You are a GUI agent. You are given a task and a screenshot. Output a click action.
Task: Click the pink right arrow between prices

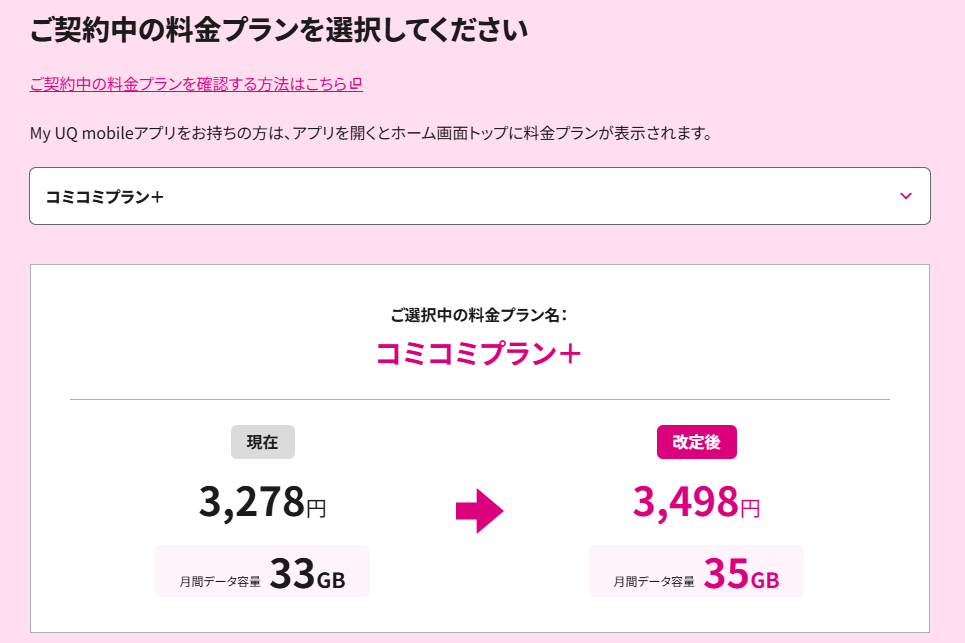pos(479,511)
